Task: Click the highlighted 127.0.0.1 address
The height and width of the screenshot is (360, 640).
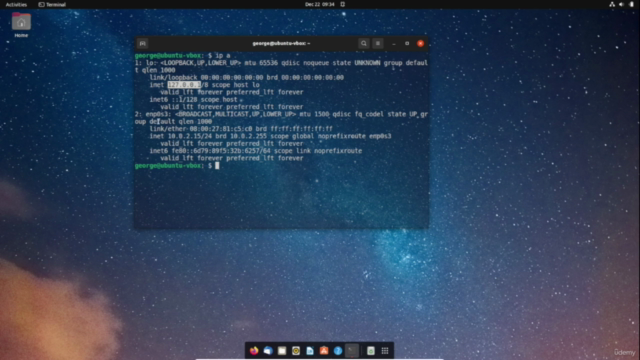Action: [184, 85]
